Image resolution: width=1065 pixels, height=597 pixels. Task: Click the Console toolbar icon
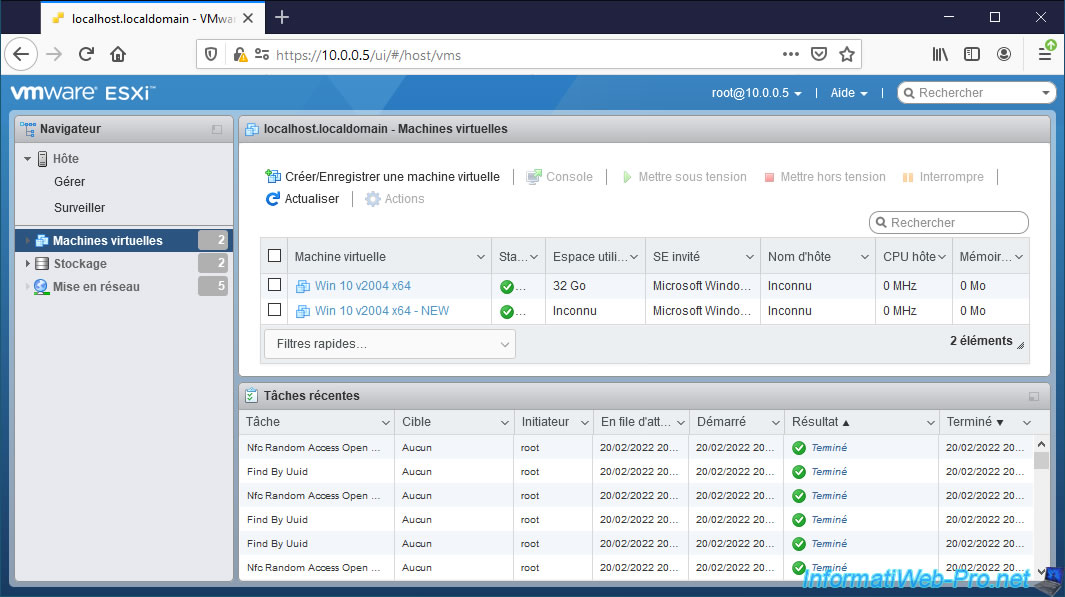(x=535, y=177)
